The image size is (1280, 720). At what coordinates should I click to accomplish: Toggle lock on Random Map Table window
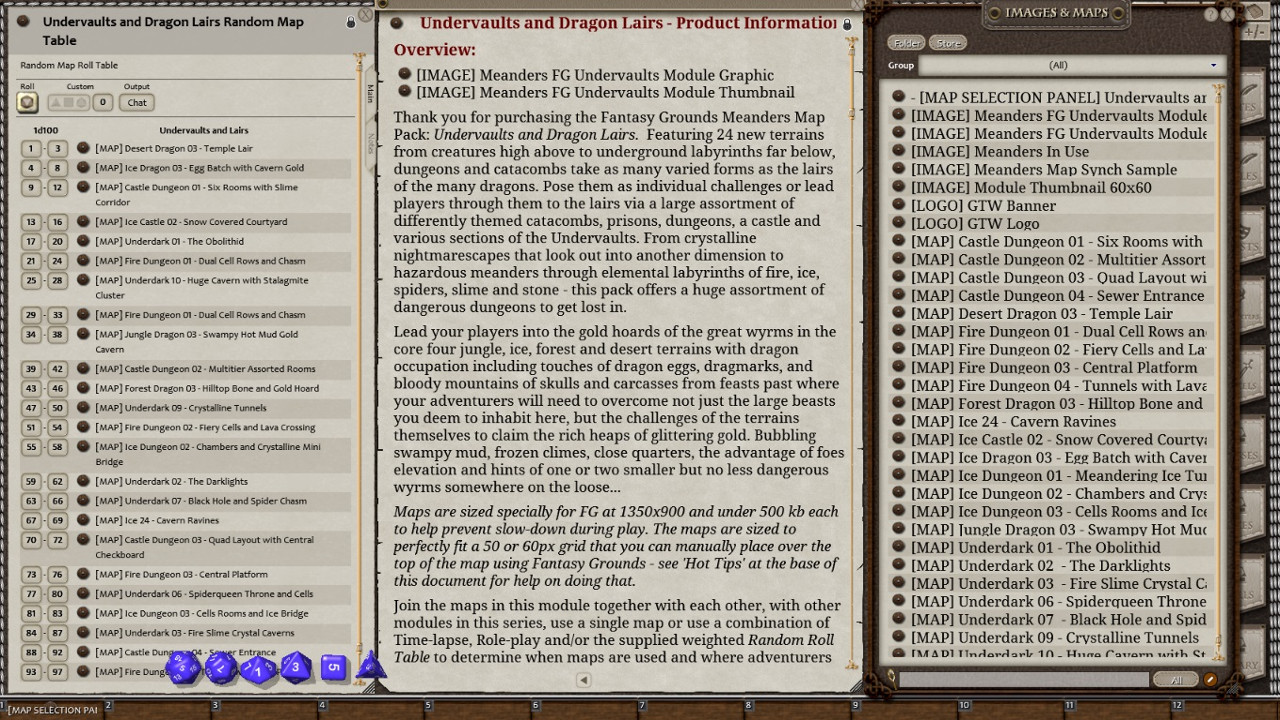(x=350, y=22)
